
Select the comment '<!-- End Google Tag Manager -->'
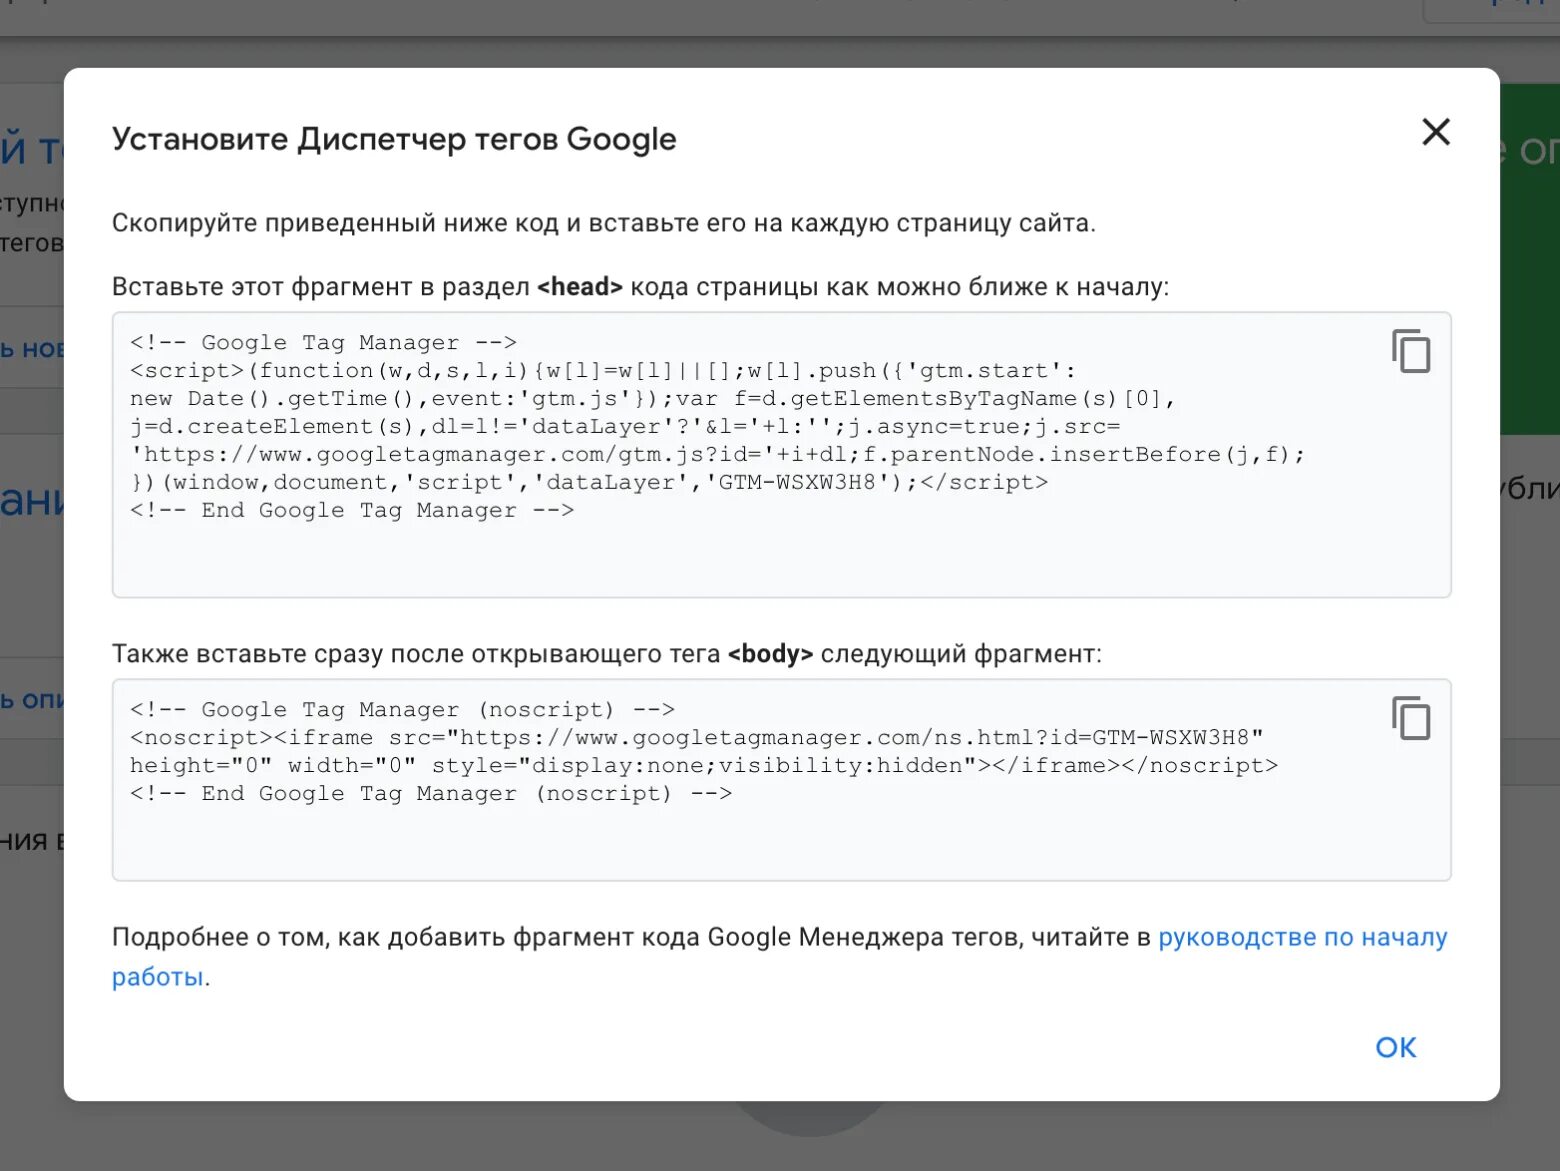[x=352, y=511]
